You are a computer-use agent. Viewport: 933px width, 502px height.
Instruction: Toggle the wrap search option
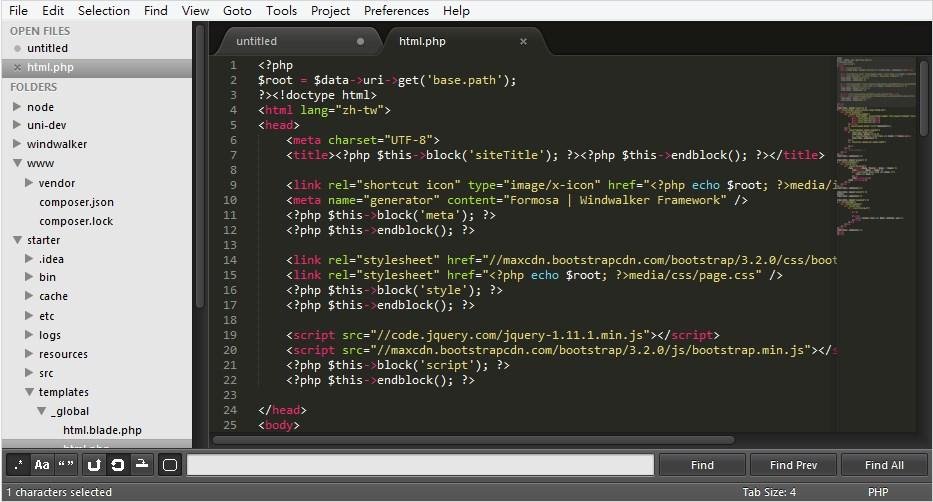(x=118, y=465)
